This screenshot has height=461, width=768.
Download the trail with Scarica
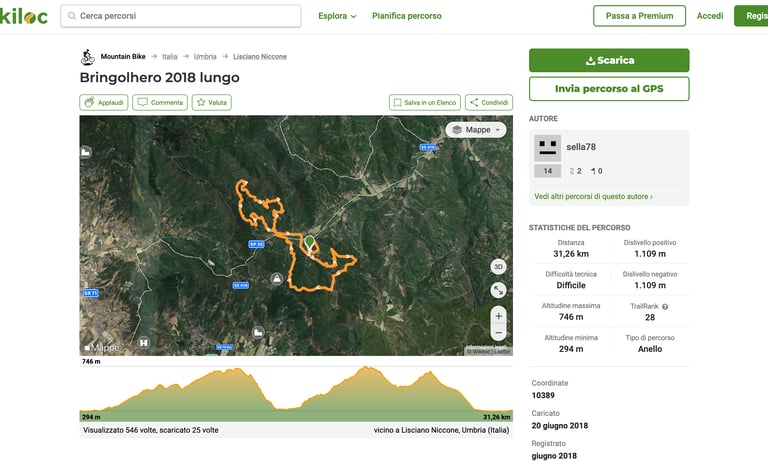[x=609, y=60]
